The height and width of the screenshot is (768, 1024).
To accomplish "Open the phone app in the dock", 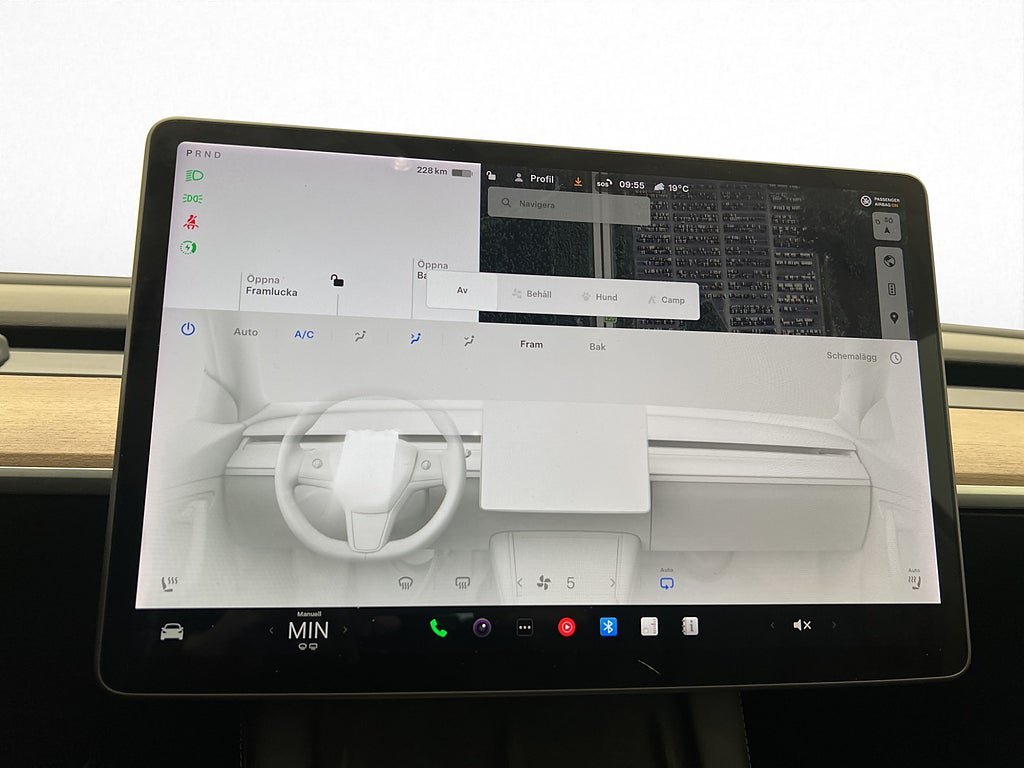I will coord(438,627).
